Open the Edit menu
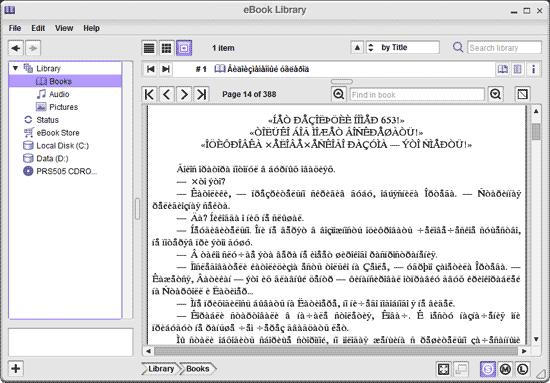The image size is (550, 383). 38,28
